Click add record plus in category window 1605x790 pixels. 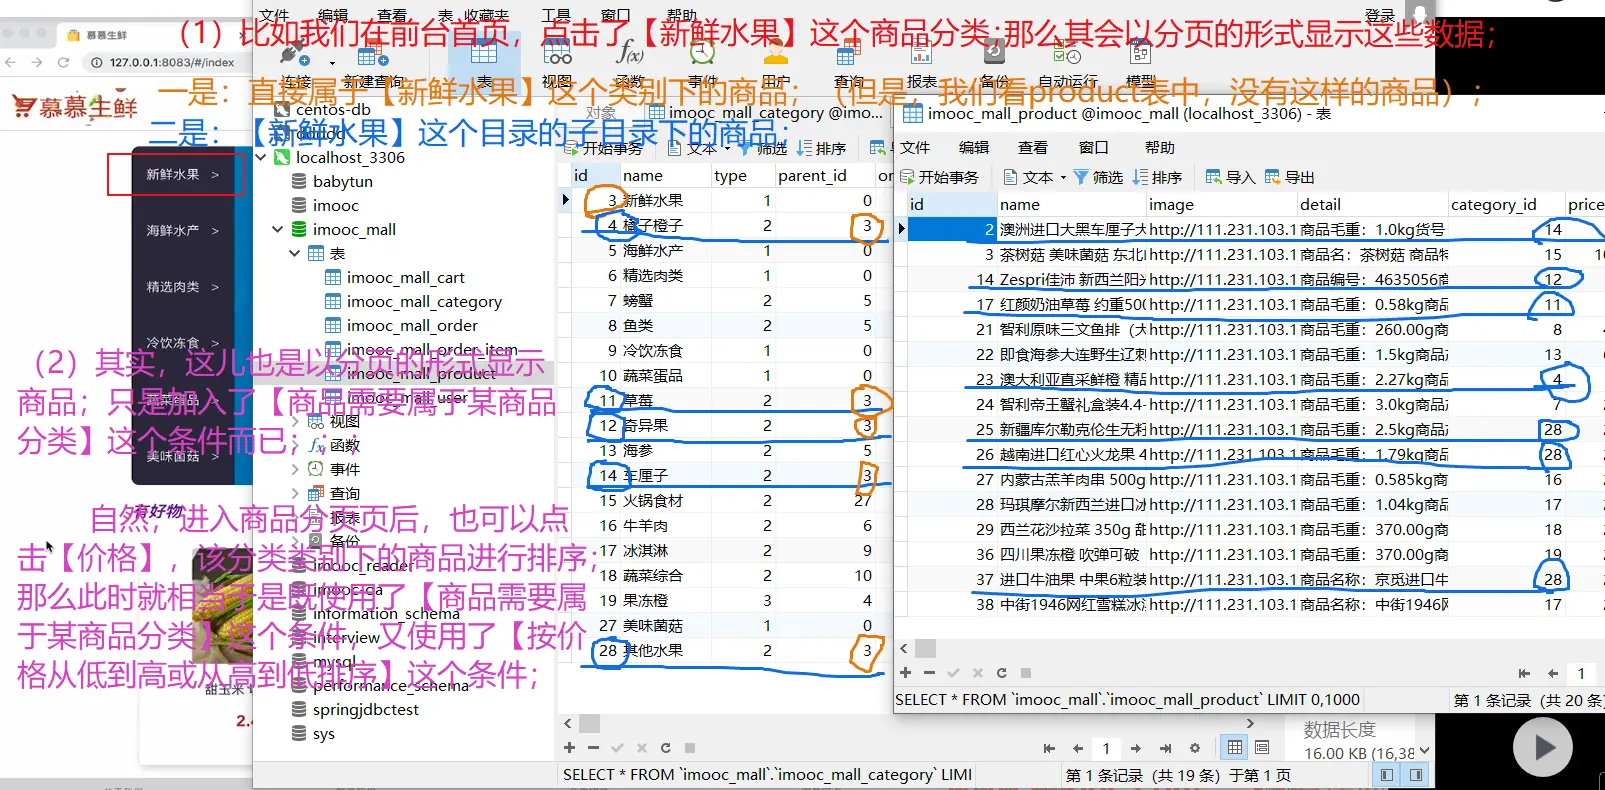click(x=569, y=748)
